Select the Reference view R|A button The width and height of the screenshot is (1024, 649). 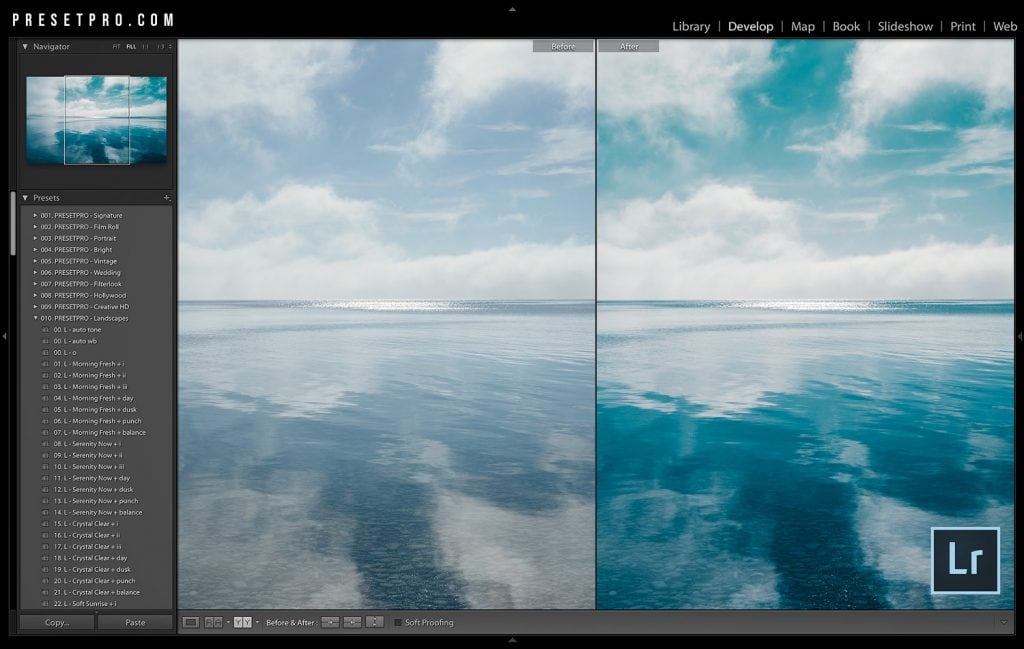click(x=214, y=622)
